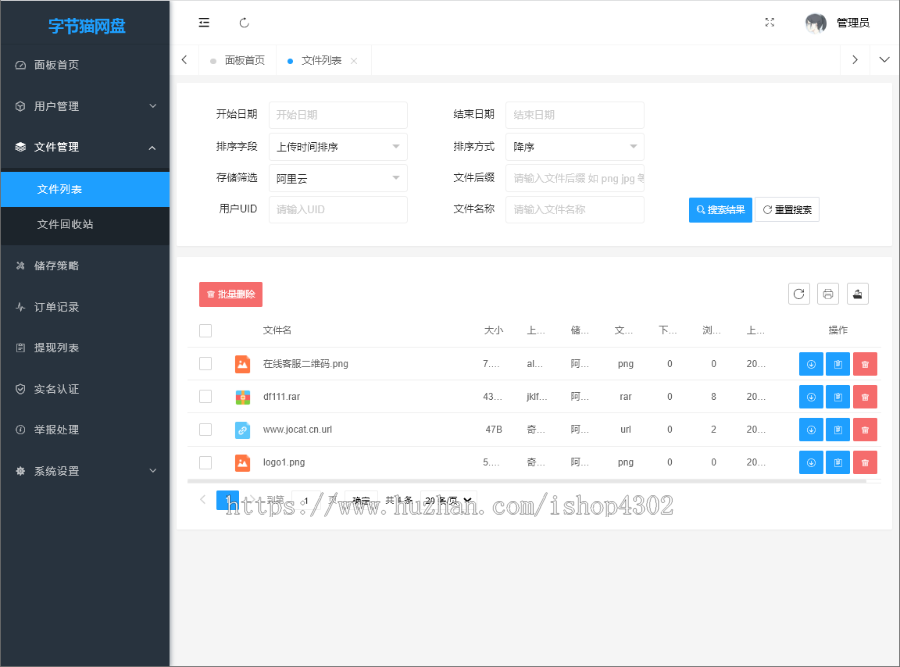Click the 重置搜索 reset button
900x667 pixels.
[787, 210]
